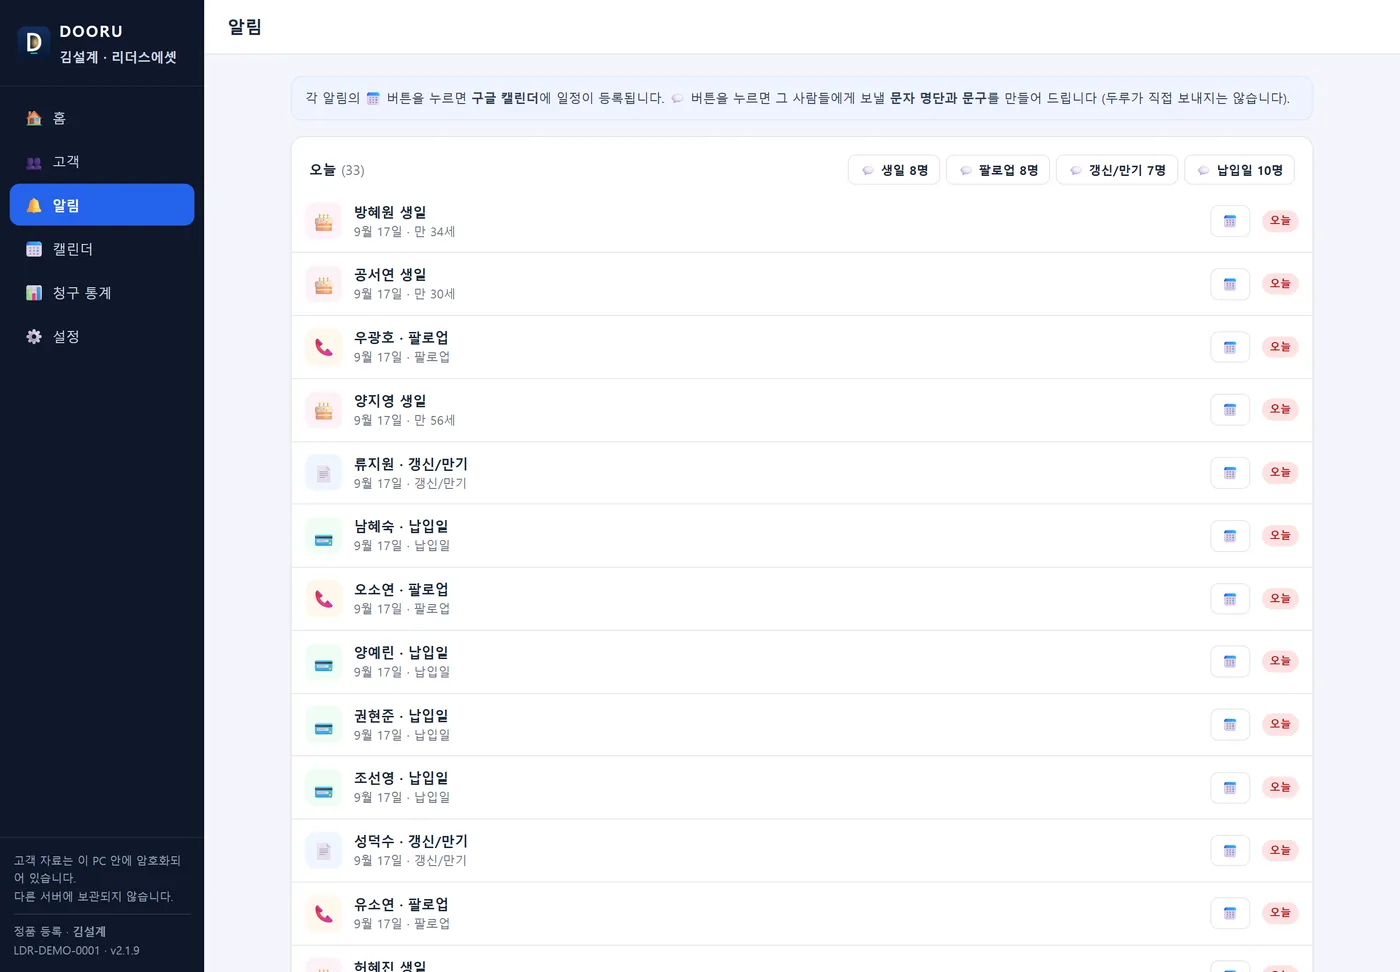Click document icon for 류지원 갱신/만기
Image resolution: width=1400 pixels, height=972 pixels.
323,473
